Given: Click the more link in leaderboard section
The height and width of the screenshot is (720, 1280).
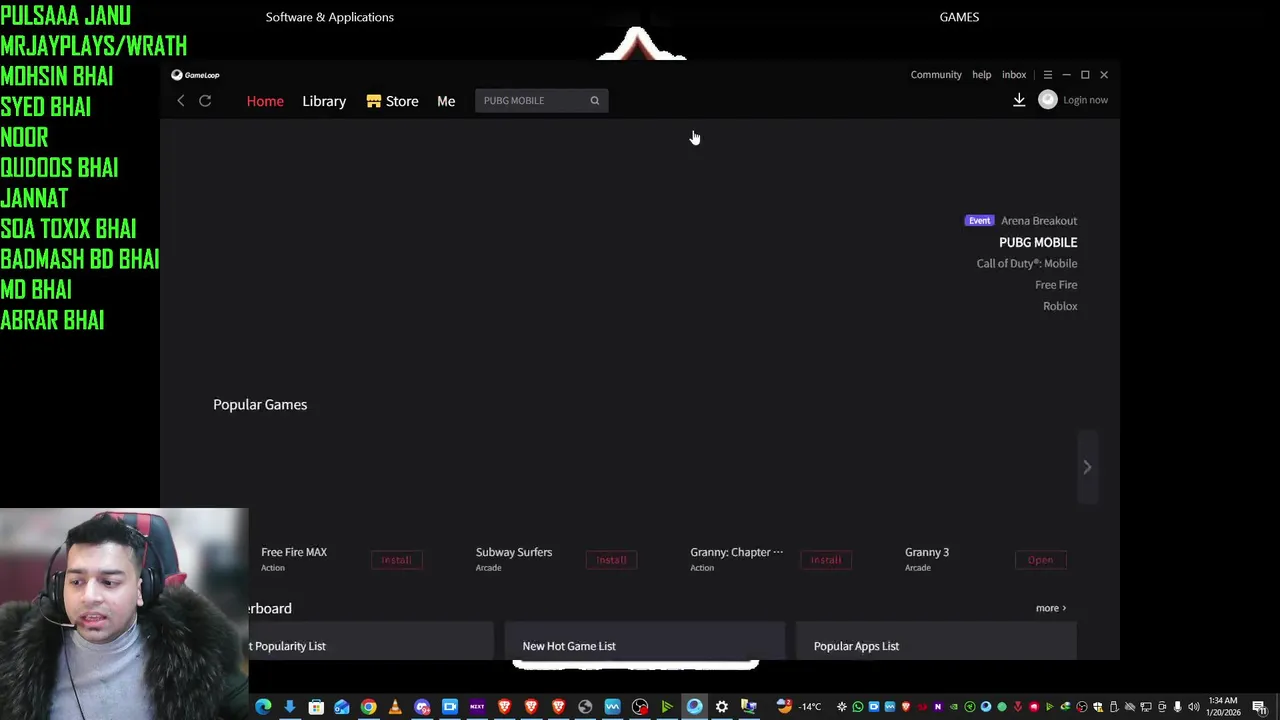Looking at the screenshot, I should click(x=1050, y=608).
